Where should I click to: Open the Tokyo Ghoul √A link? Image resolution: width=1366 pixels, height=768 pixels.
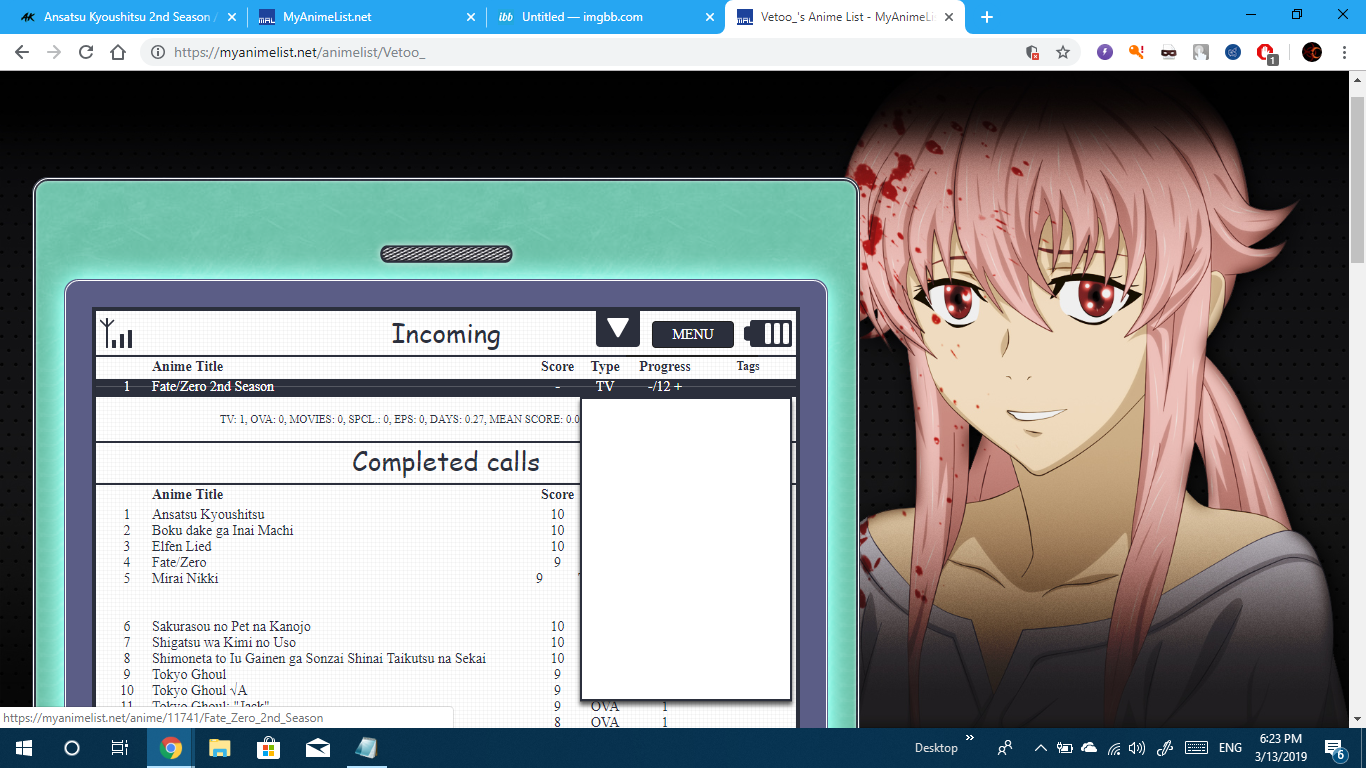[200, 690]
